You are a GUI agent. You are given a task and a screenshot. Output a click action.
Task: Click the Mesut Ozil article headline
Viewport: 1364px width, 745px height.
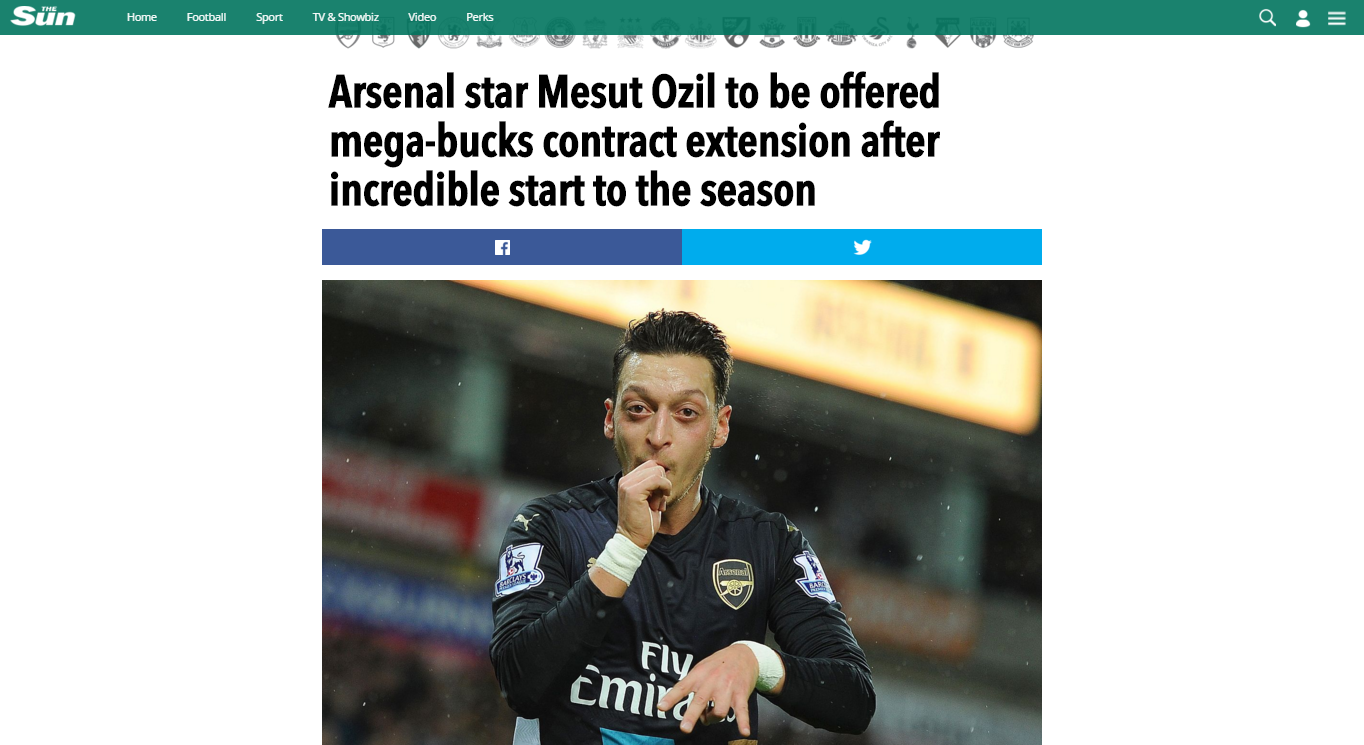(x=635, y=141)
